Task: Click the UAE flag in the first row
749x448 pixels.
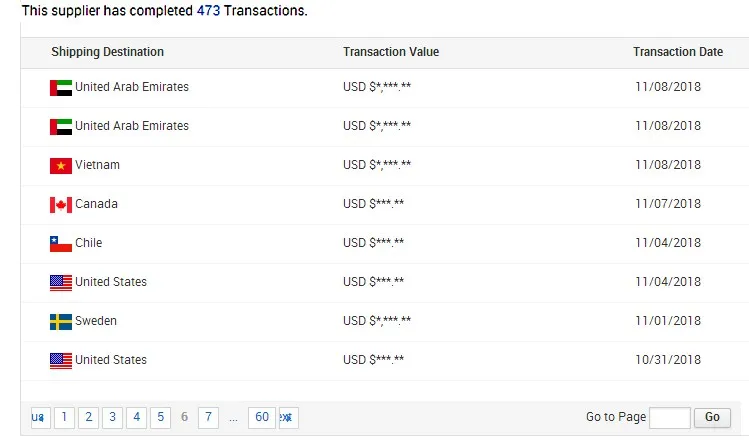Action: click(60, 88)
